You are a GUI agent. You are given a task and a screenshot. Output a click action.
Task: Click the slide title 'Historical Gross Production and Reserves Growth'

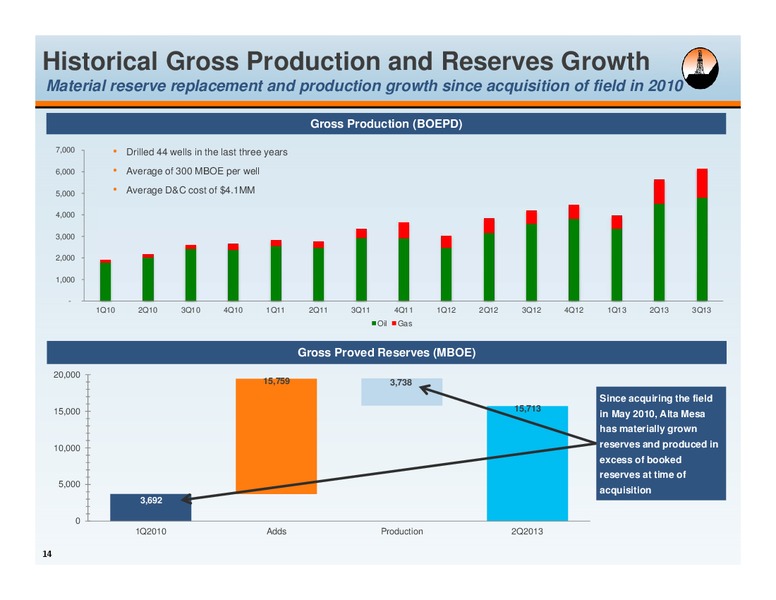346,61
